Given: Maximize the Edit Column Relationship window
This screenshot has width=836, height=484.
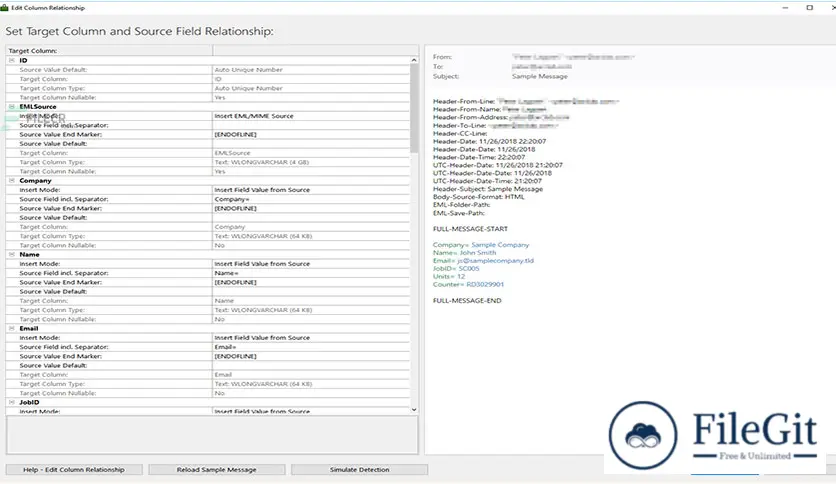Looking at the screenshot, I should tap(809, 7).
